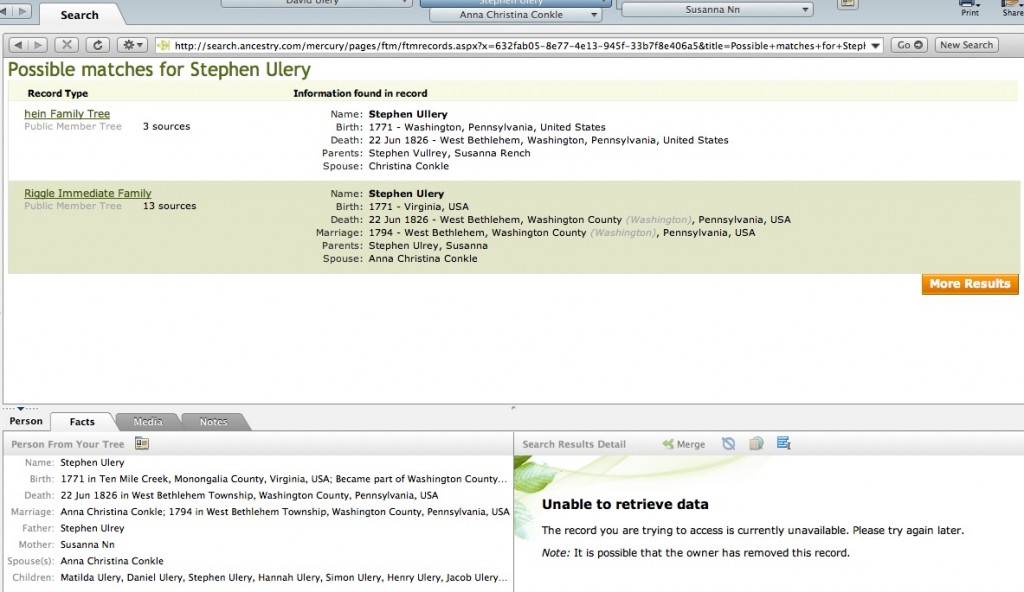
Task: Click into the ancestry URL address field
Action: 519,46
